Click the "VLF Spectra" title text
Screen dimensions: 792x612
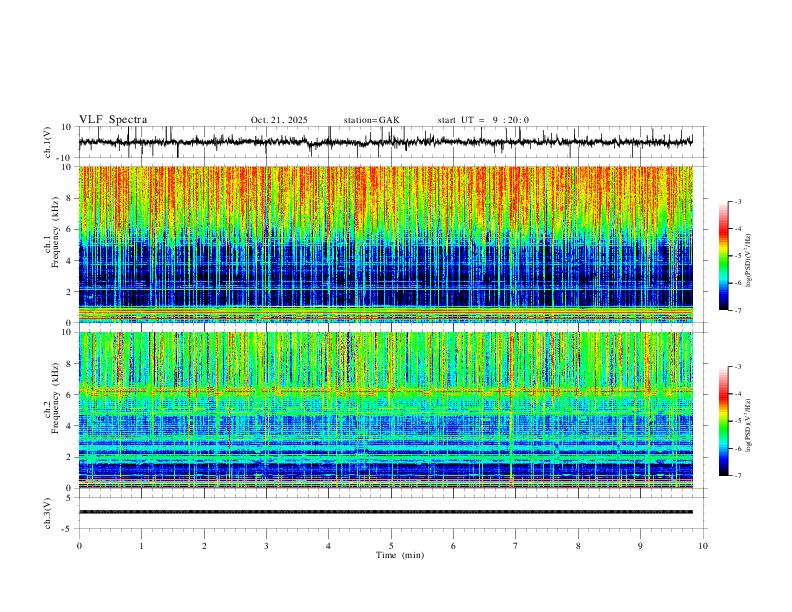(x=113, y=120)
